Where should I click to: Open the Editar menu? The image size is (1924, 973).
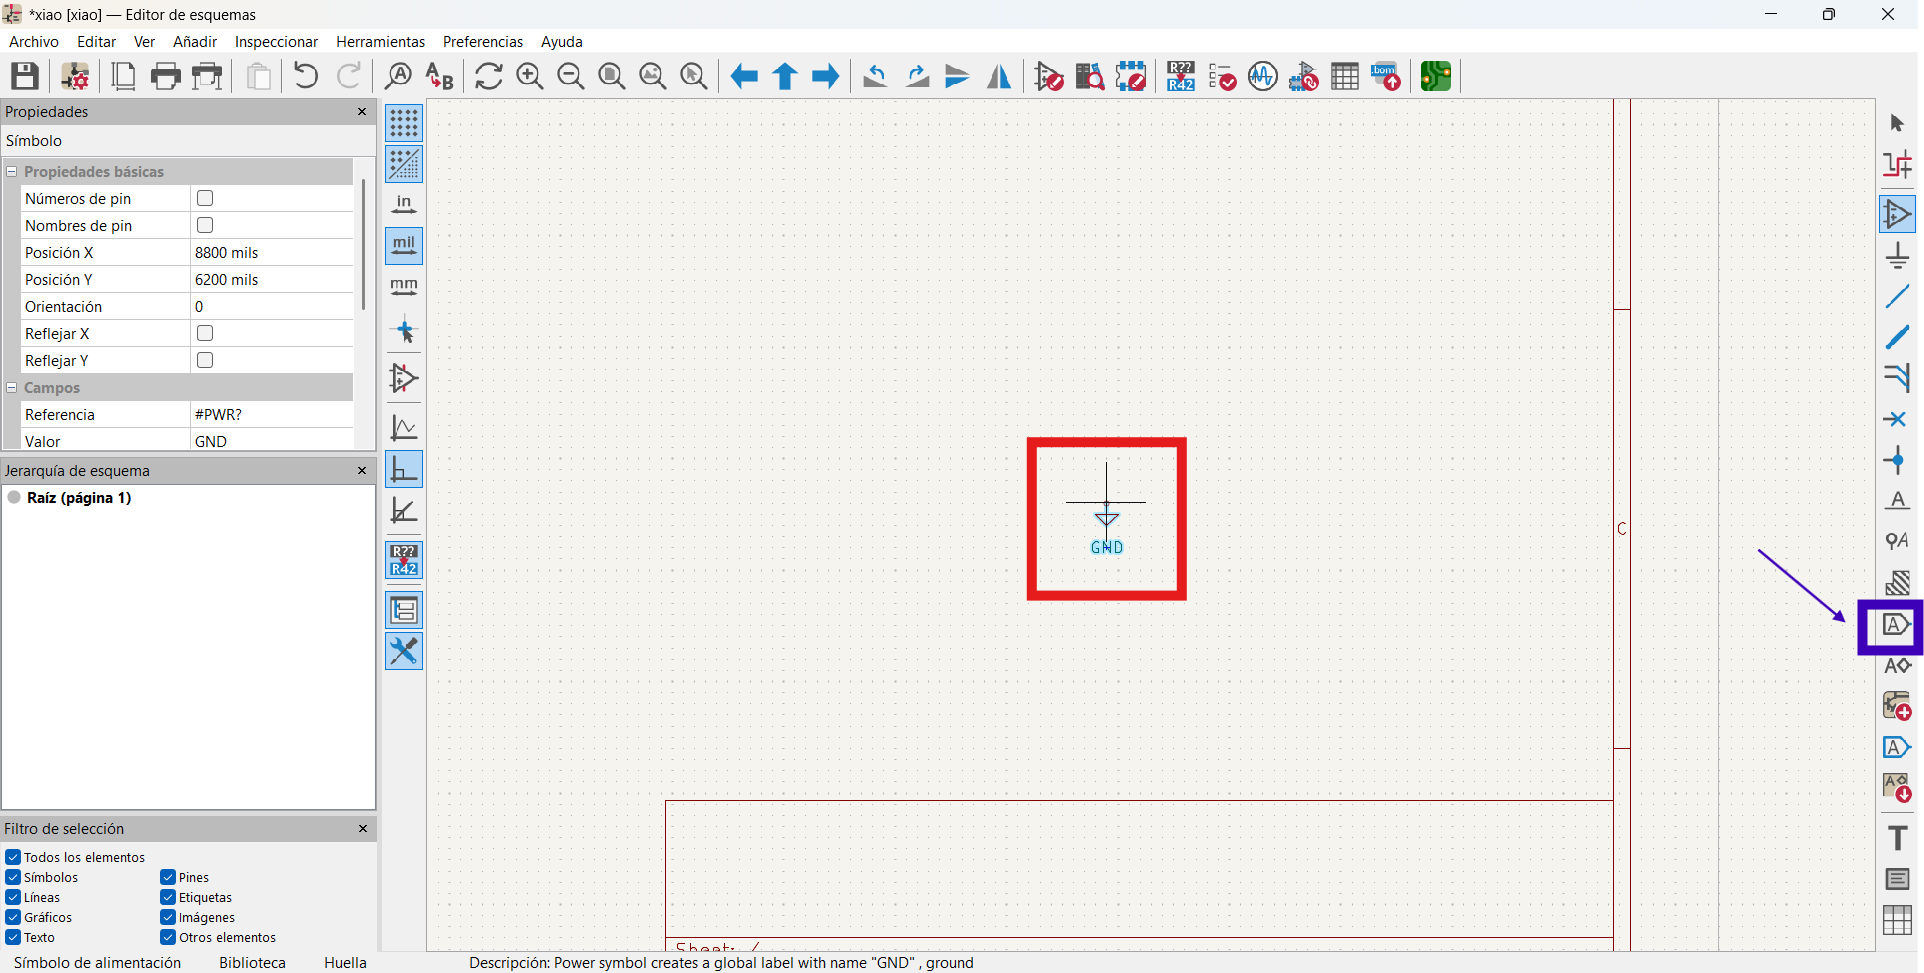(x=97, y=42)
